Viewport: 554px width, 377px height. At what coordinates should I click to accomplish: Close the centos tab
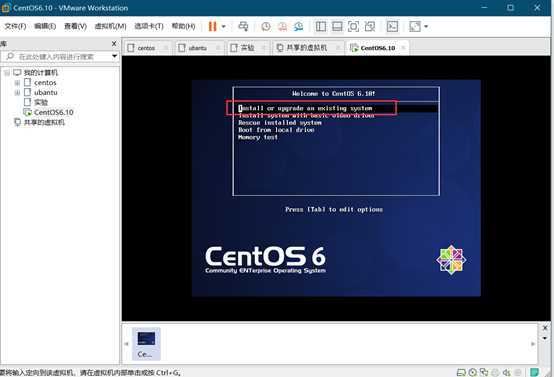[x=166, y=47]
